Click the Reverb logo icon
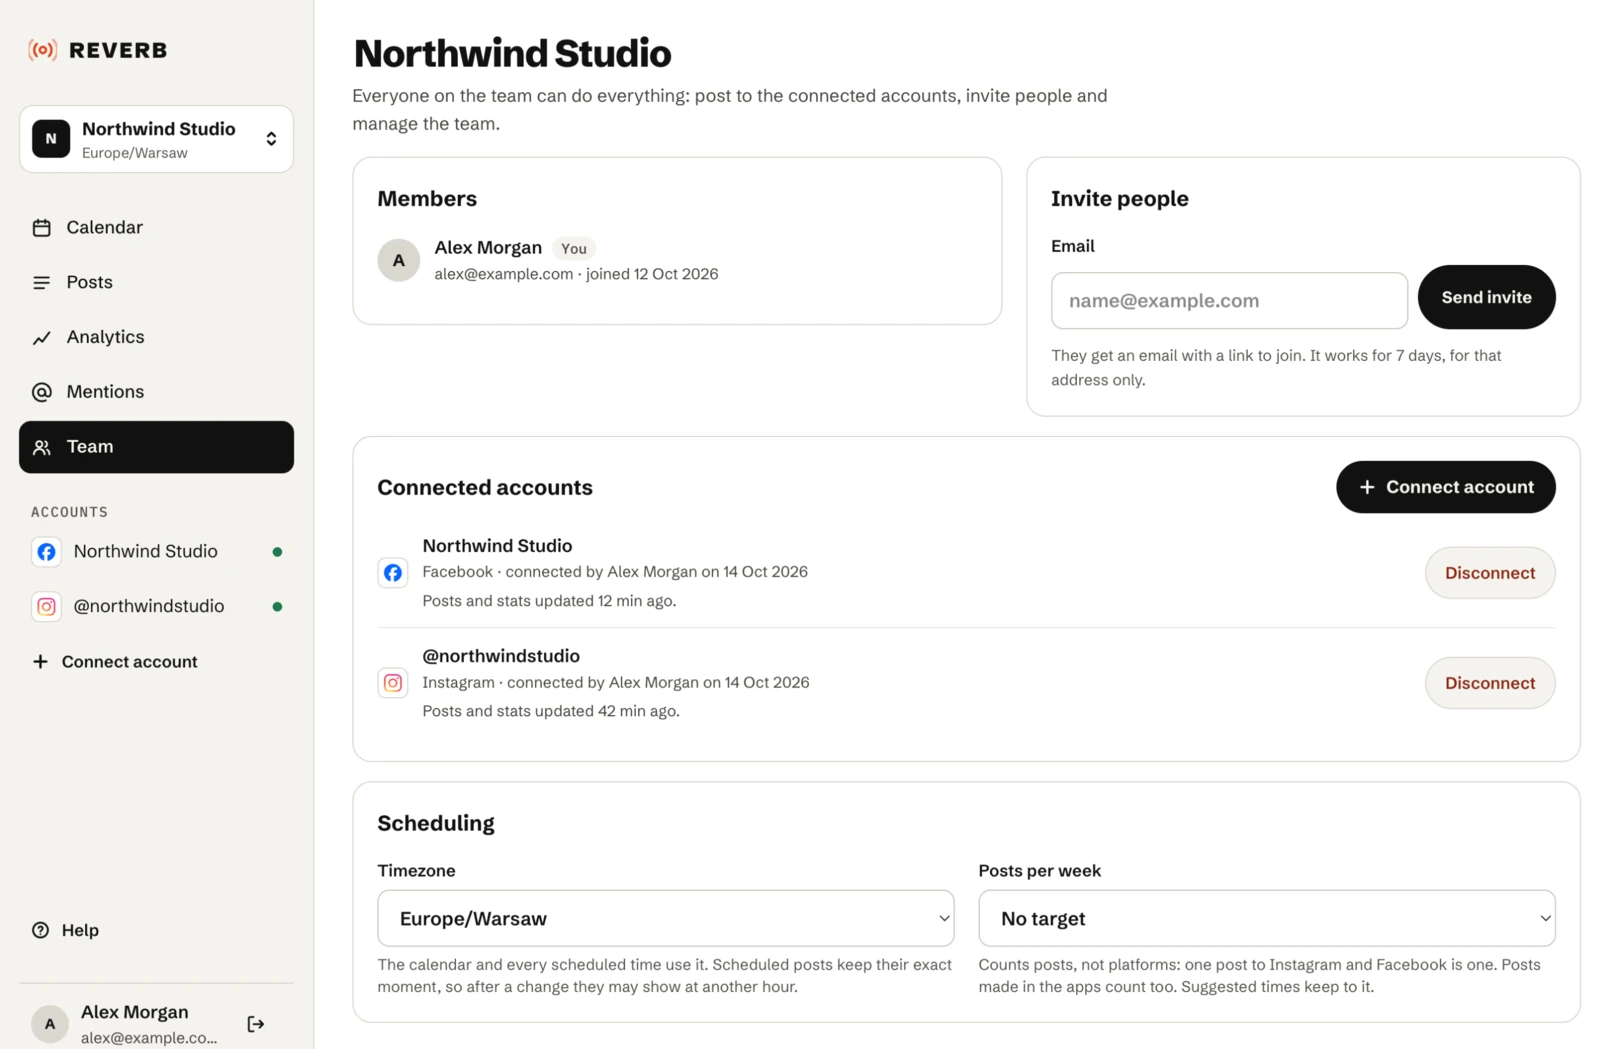This screenshot has height=1049, width=1600. [x=42, y=50]
